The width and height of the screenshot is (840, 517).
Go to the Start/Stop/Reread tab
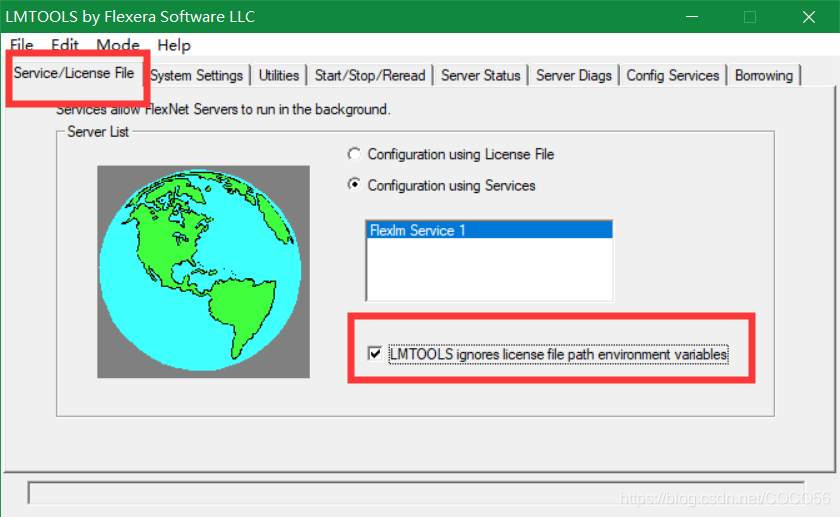[x=370, y=75]
